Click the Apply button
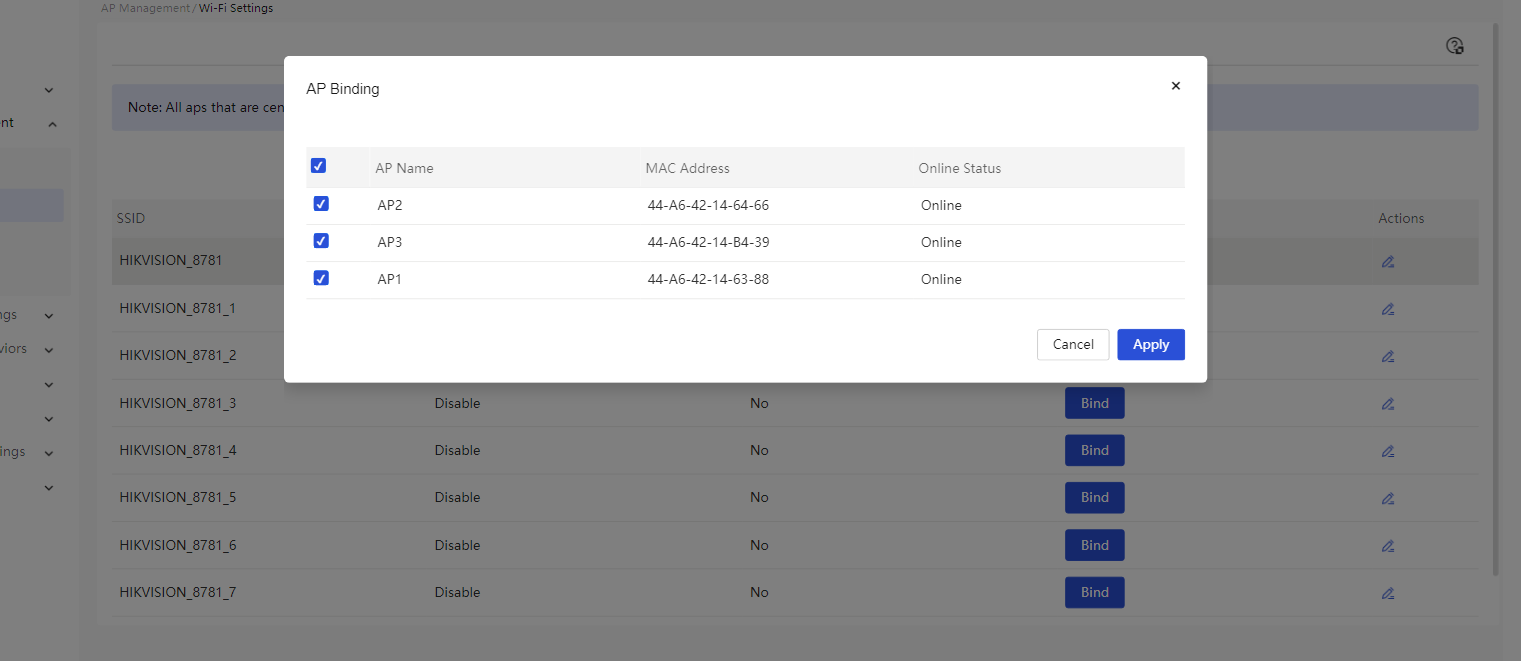 click(1150, 344)
